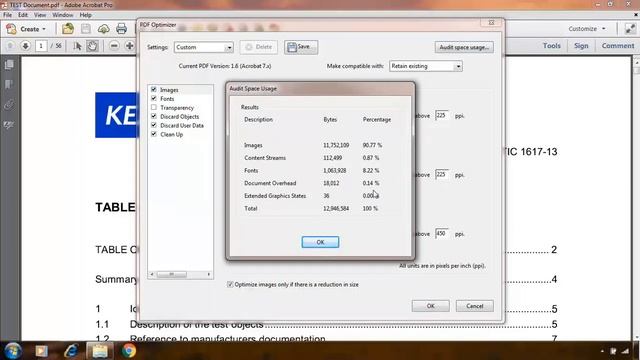Toggle optimize images only if reduction checkbox
The height and width of the screenshot is (360, 640).
(x=230, y=284)
